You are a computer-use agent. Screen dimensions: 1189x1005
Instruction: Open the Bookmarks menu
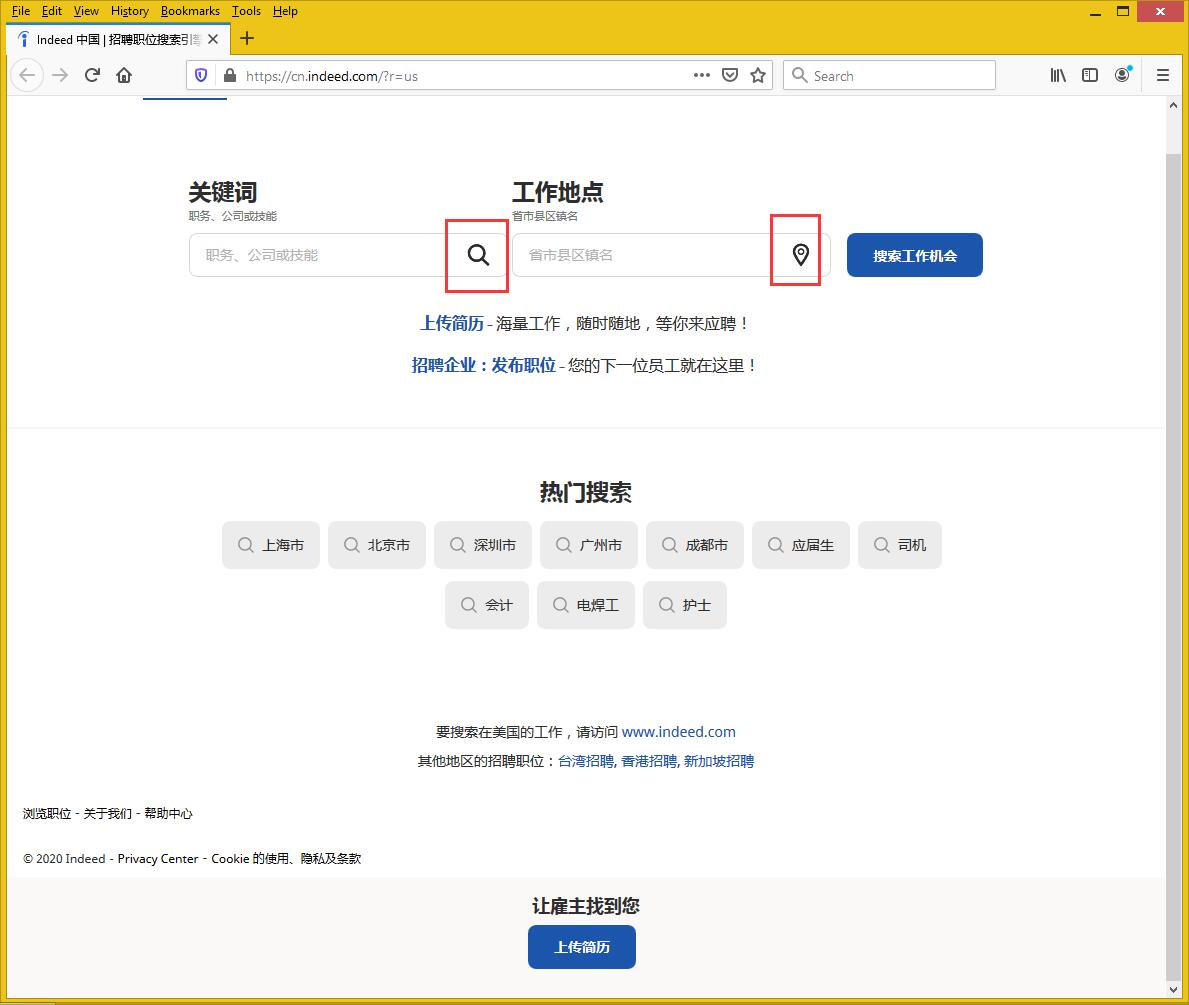pyautogui.click(x=190, y=11)
